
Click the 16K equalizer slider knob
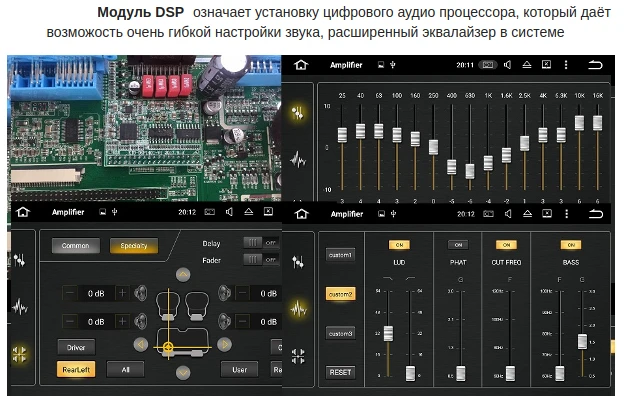pyautogui.click(x=597, y=123)
